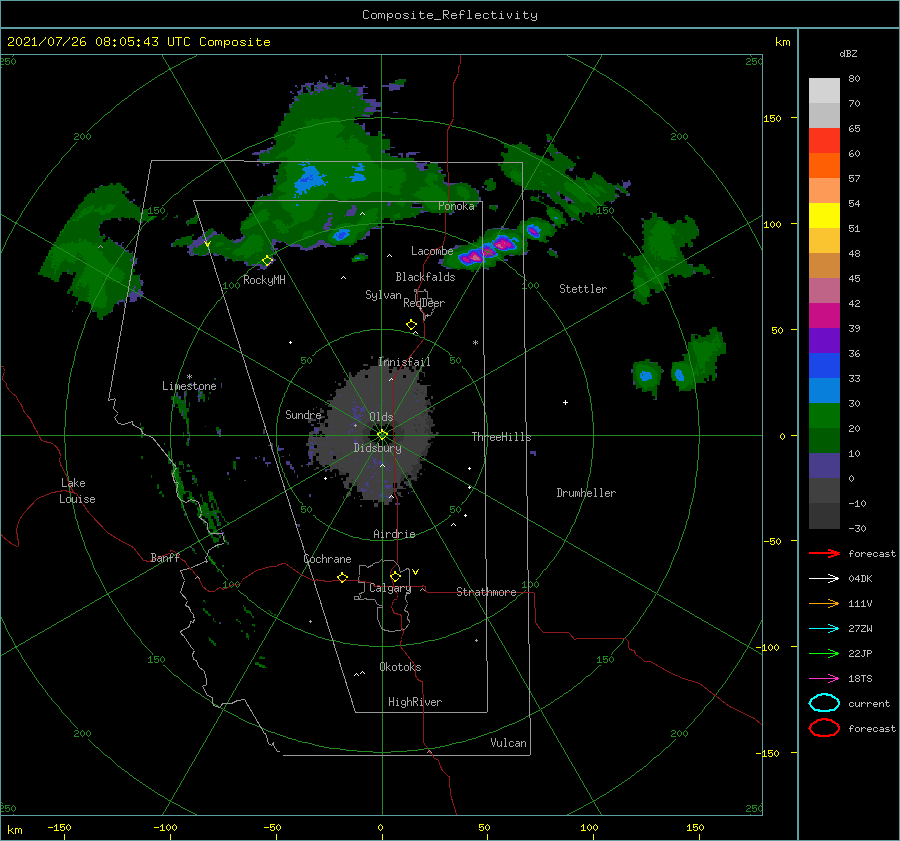Click the ThreeHills label
The height and width of the screenshot is (841, 900).
tap(501, 437)
